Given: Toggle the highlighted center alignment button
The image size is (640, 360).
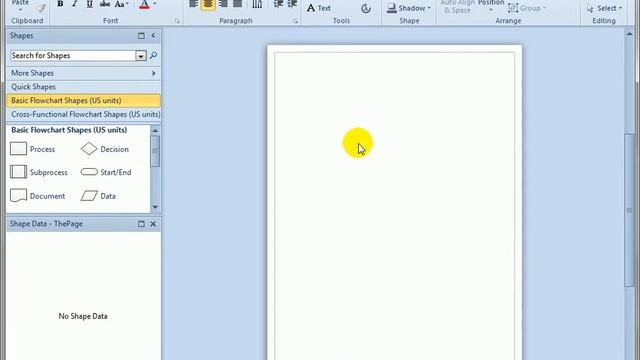Looking at the screenshot, I should point(208,4).
